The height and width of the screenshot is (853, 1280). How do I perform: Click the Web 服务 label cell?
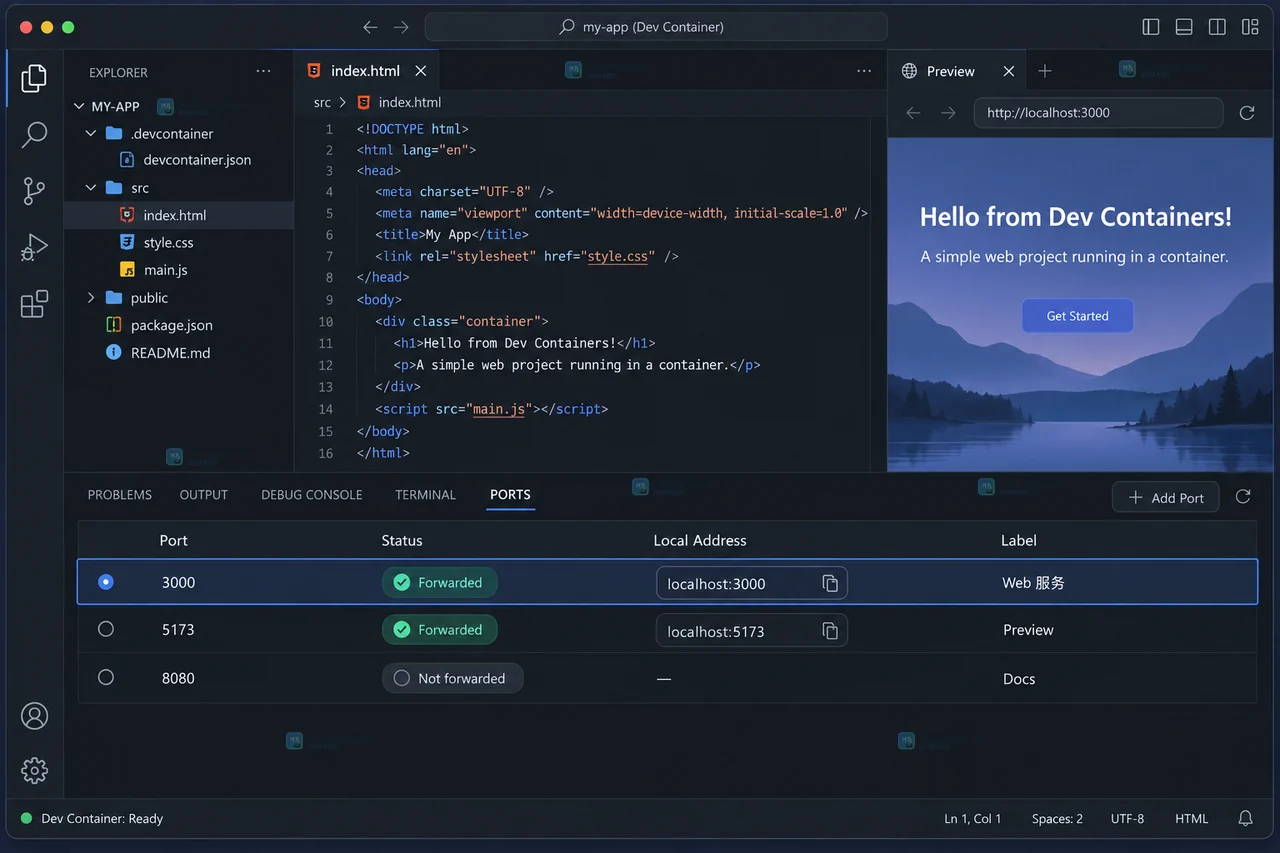1034,583
